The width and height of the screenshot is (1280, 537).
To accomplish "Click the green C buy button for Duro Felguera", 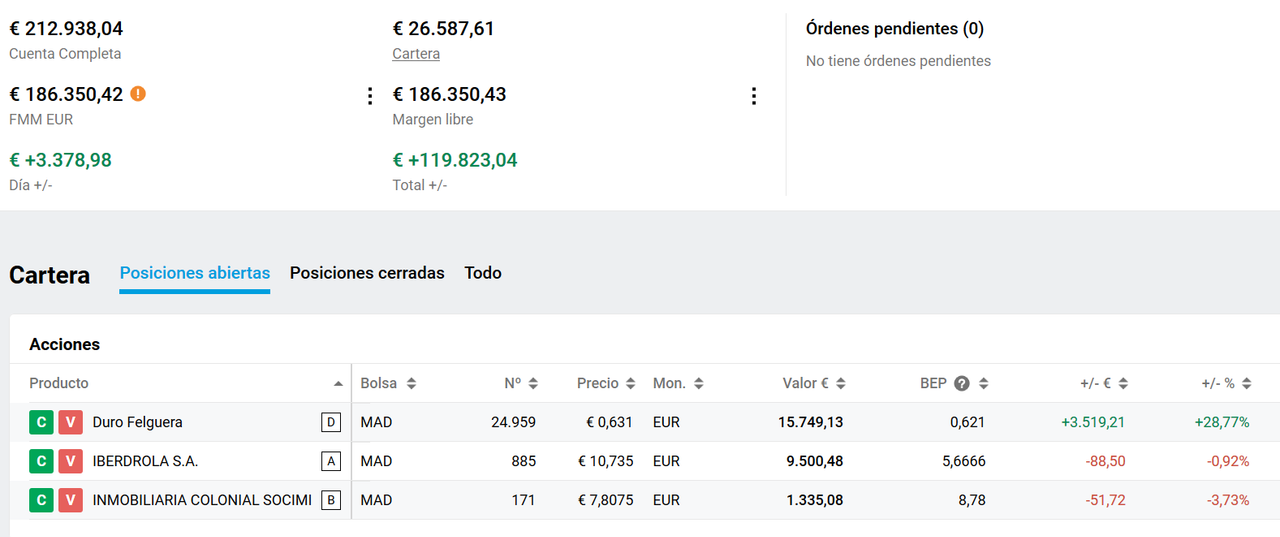I will 41,422.
